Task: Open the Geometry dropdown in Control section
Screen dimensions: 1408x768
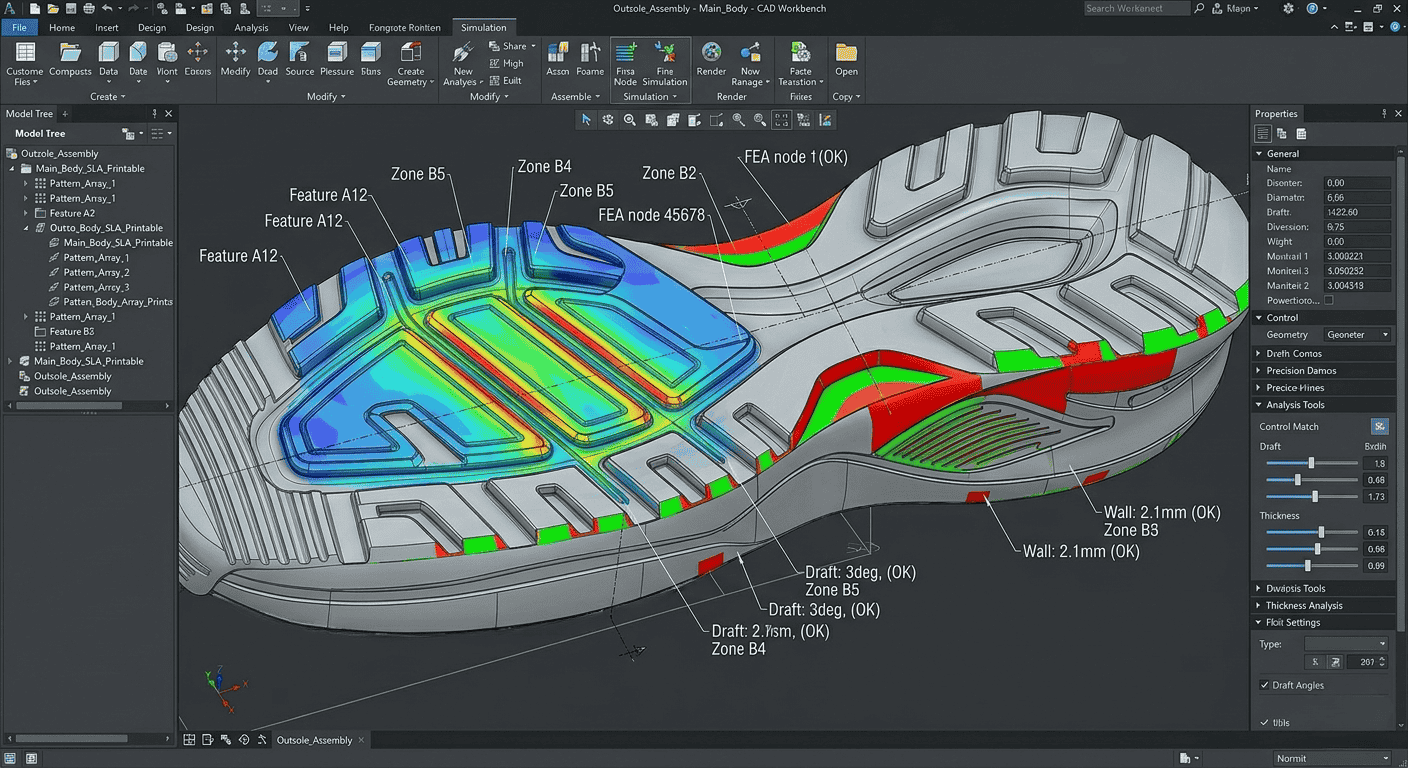Action: coord(1357,335)
